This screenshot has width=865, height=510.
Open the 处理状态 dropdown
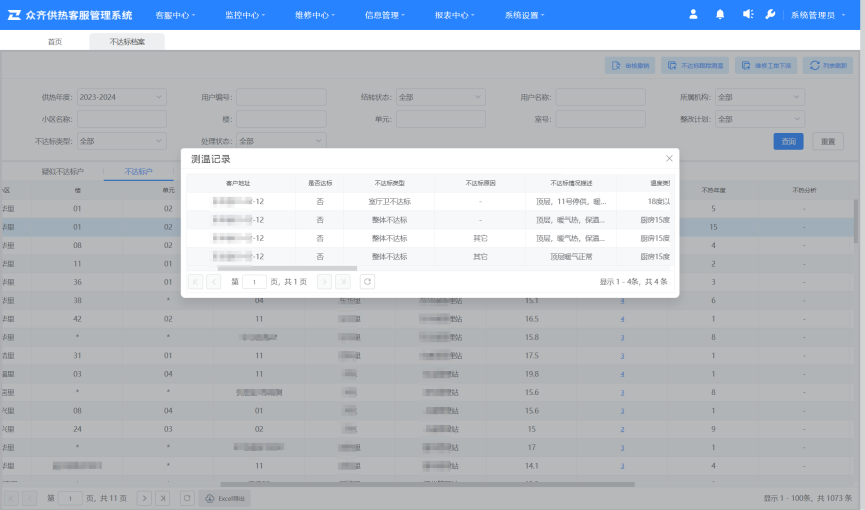point(281,141)
